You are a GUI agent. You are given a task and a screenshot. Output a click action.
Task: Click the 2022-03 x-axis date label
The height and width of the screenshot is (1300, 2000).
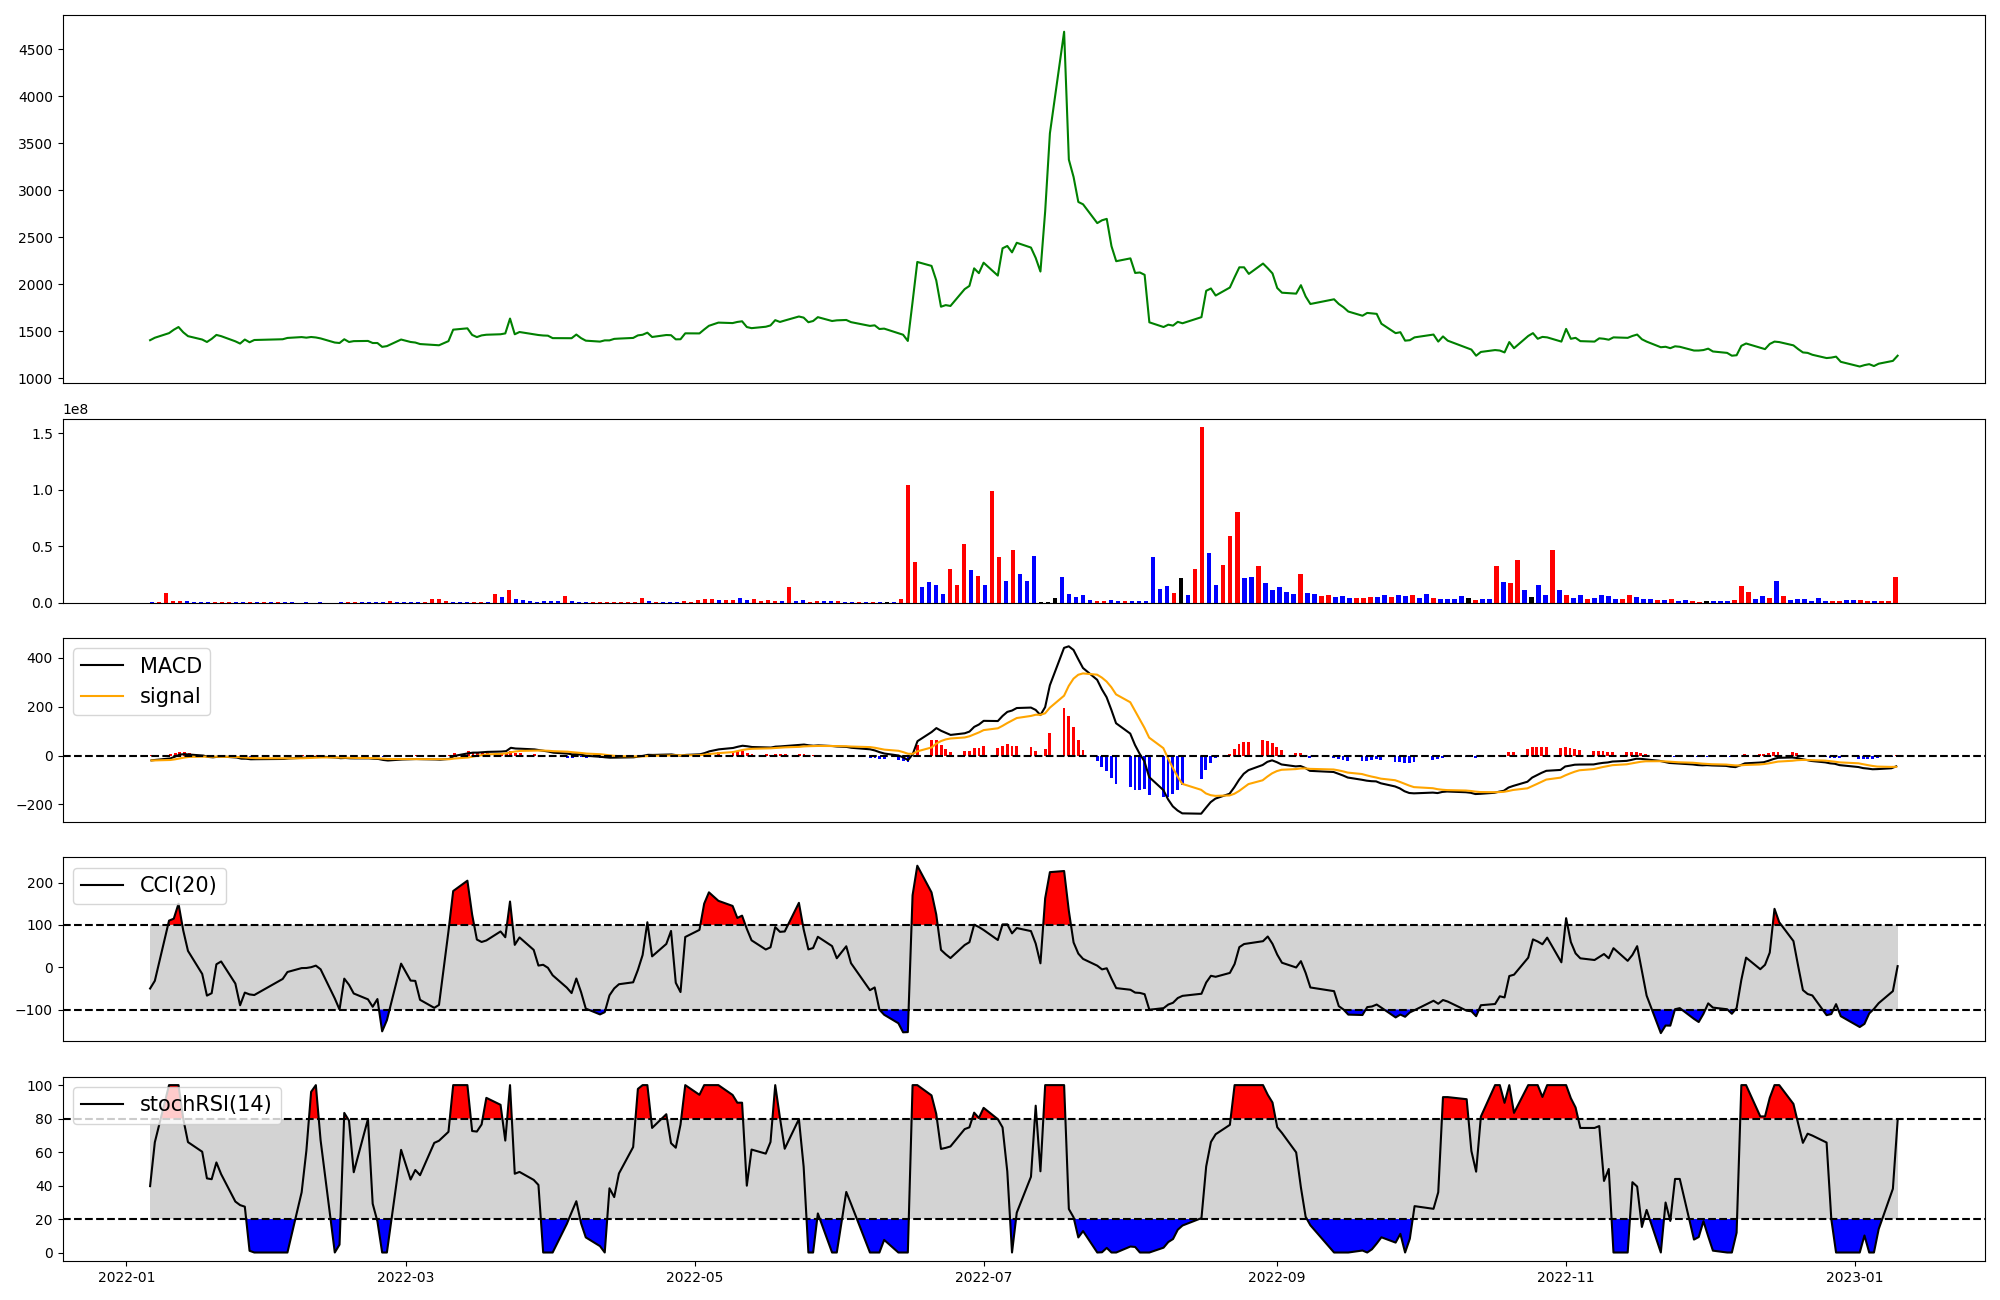click(406, 1277)
